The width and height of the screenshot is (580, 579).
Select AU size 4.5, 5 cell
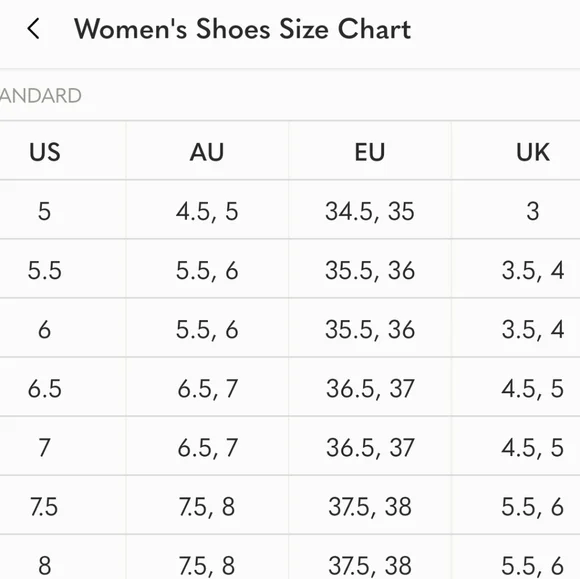(207, 211)
